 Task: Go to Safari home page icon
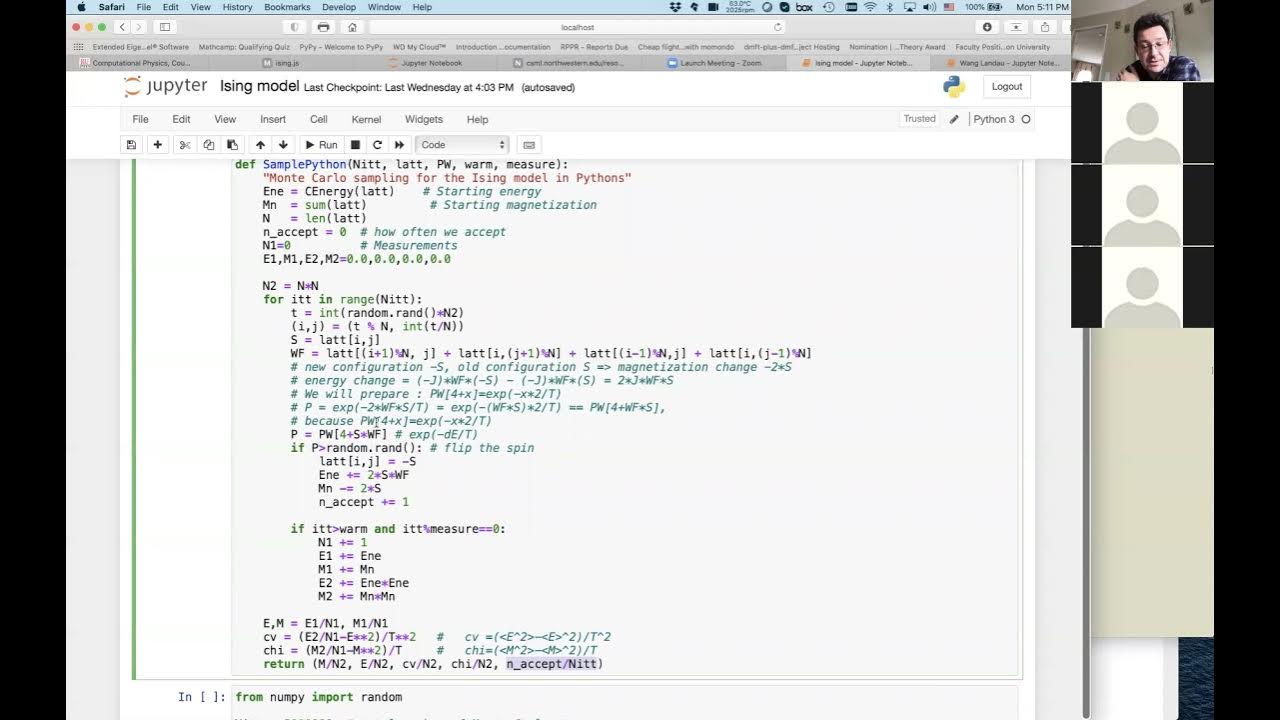[352, 27]
